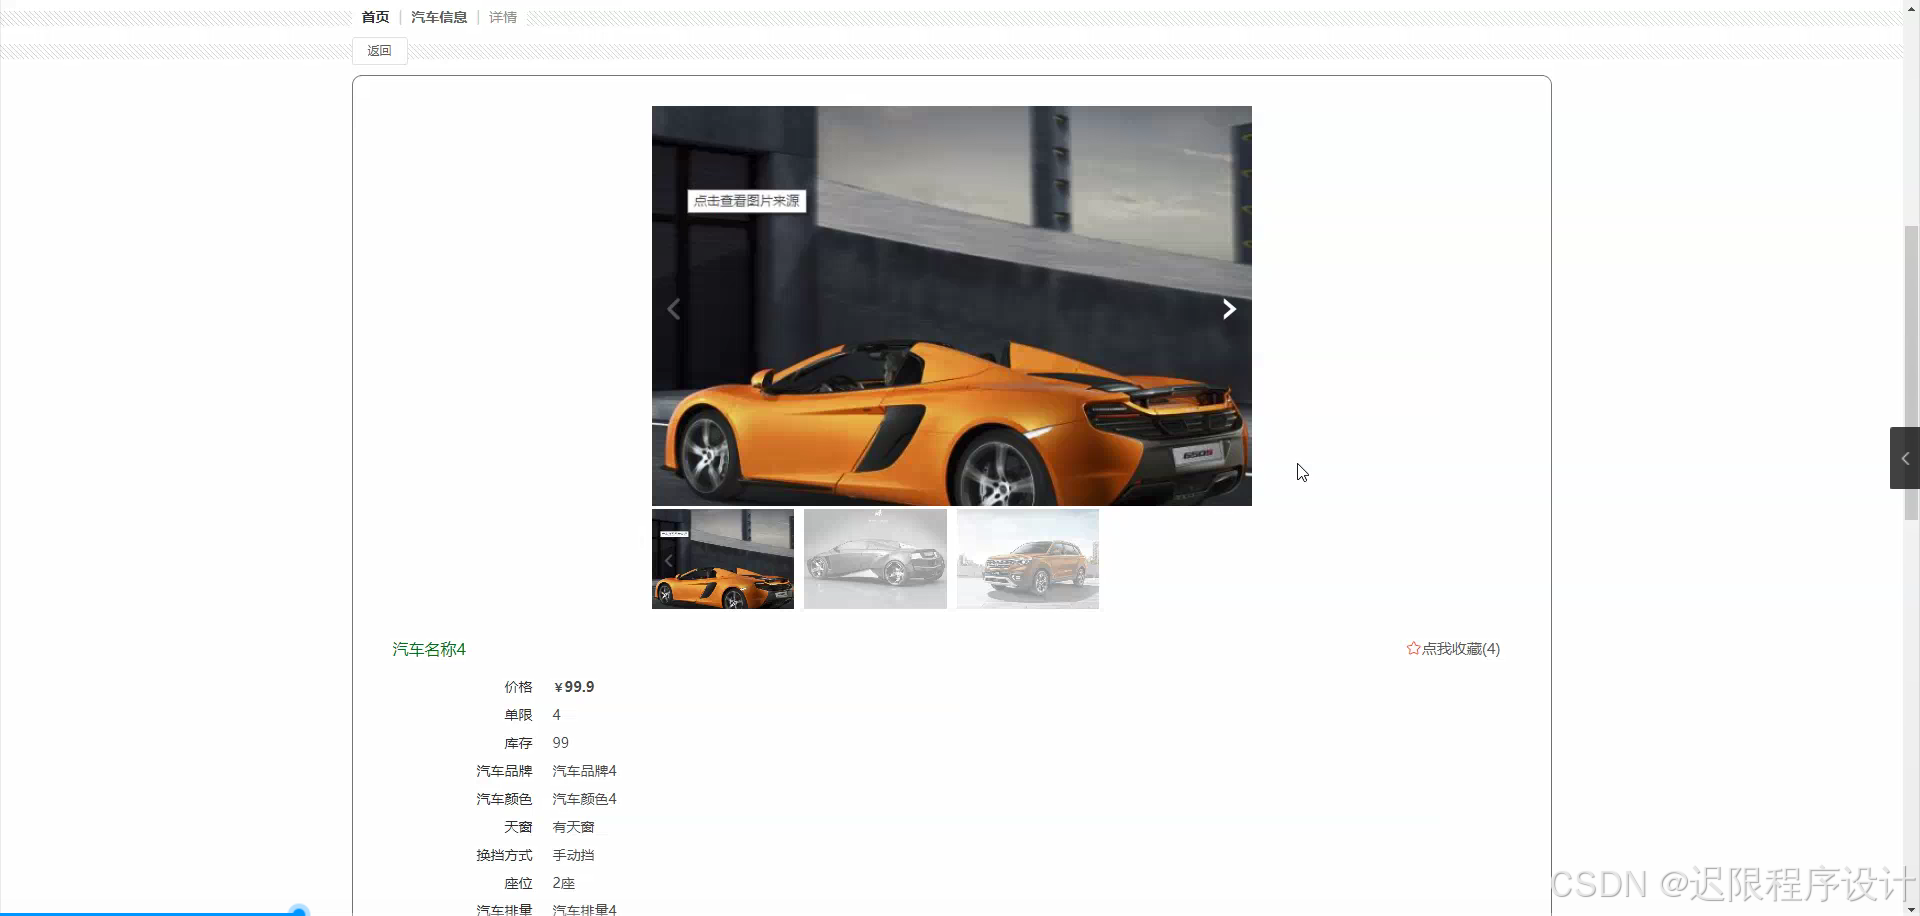Expand the collapsed side panel via right-edge chevron

[1906, 458]
